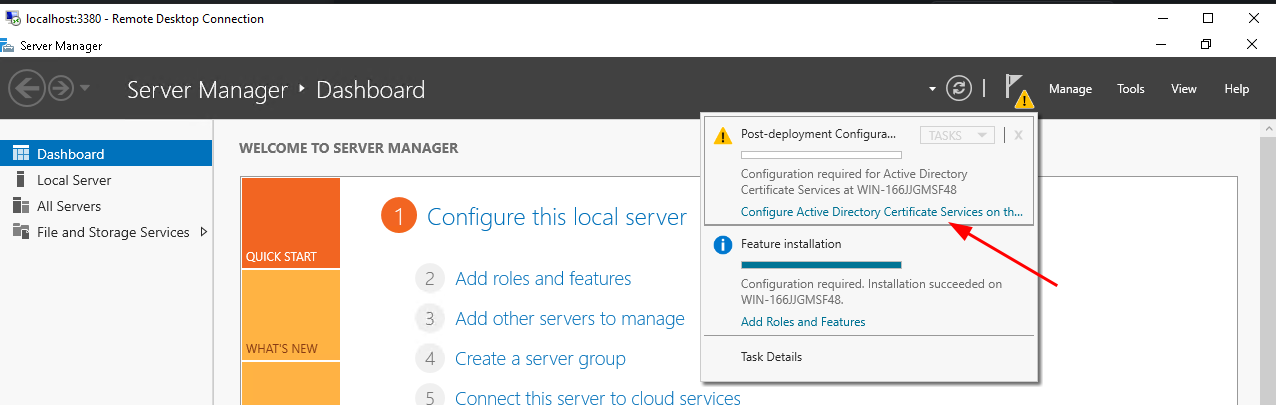
Task: Open the View menu
Action: pos(1184,89)
